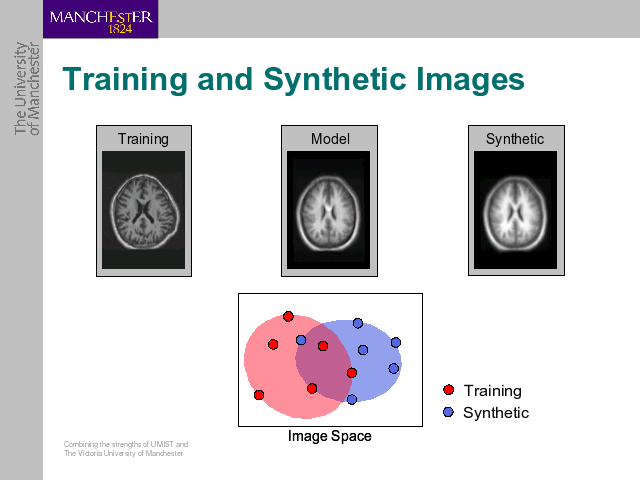
Task: Click the Synthetic panel label
Action: 515,139
